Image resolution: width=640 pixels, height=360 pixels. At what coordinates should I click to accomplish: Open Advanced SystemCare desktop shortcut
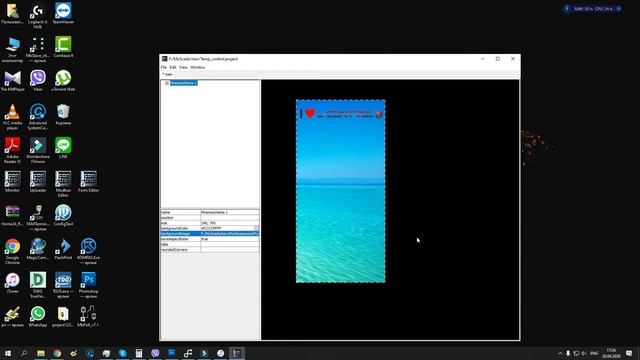[38, 117]
